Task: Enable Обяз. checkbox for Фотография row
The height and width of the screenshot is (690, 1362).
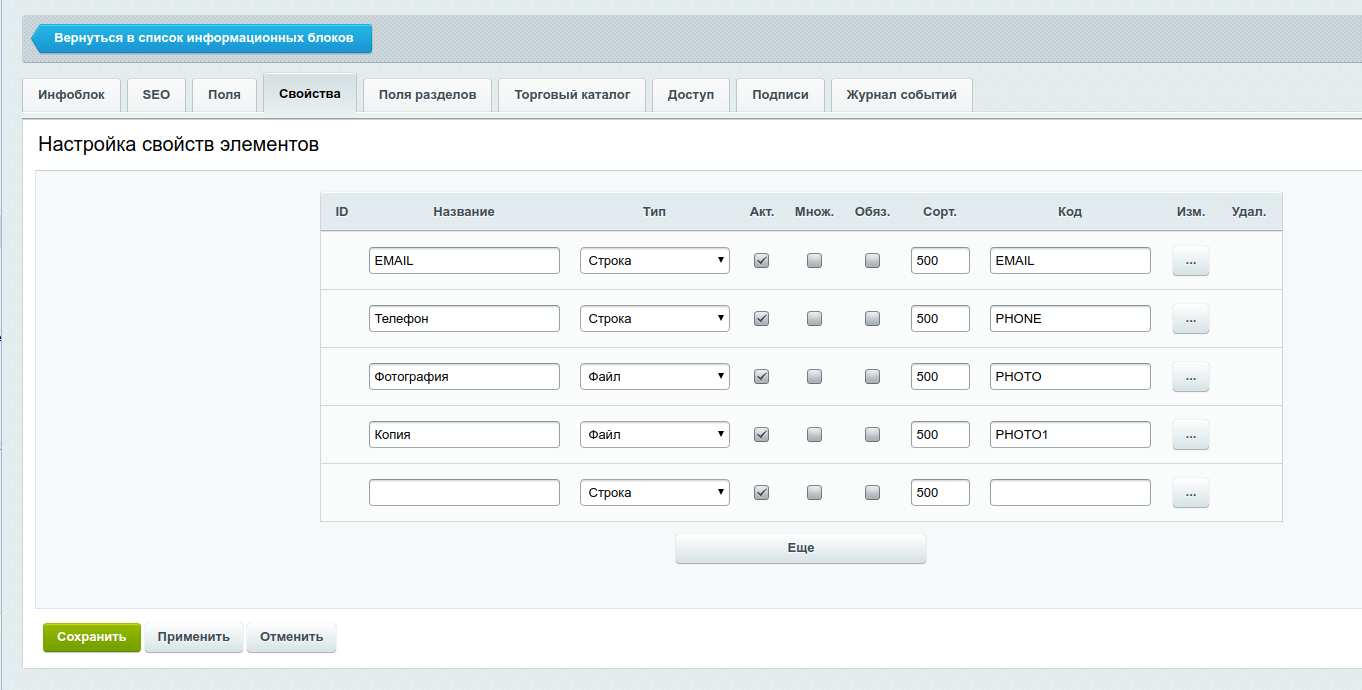Action: pyautogui.click(x=873, y=377)
